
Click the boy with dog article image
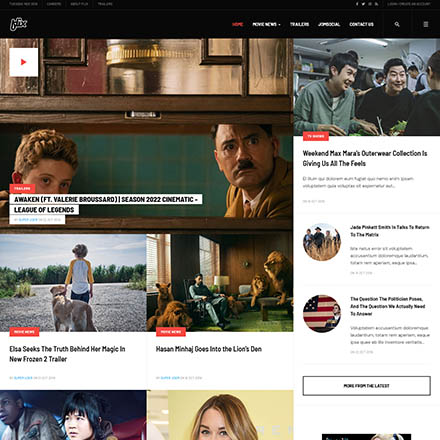coord(73,283)
